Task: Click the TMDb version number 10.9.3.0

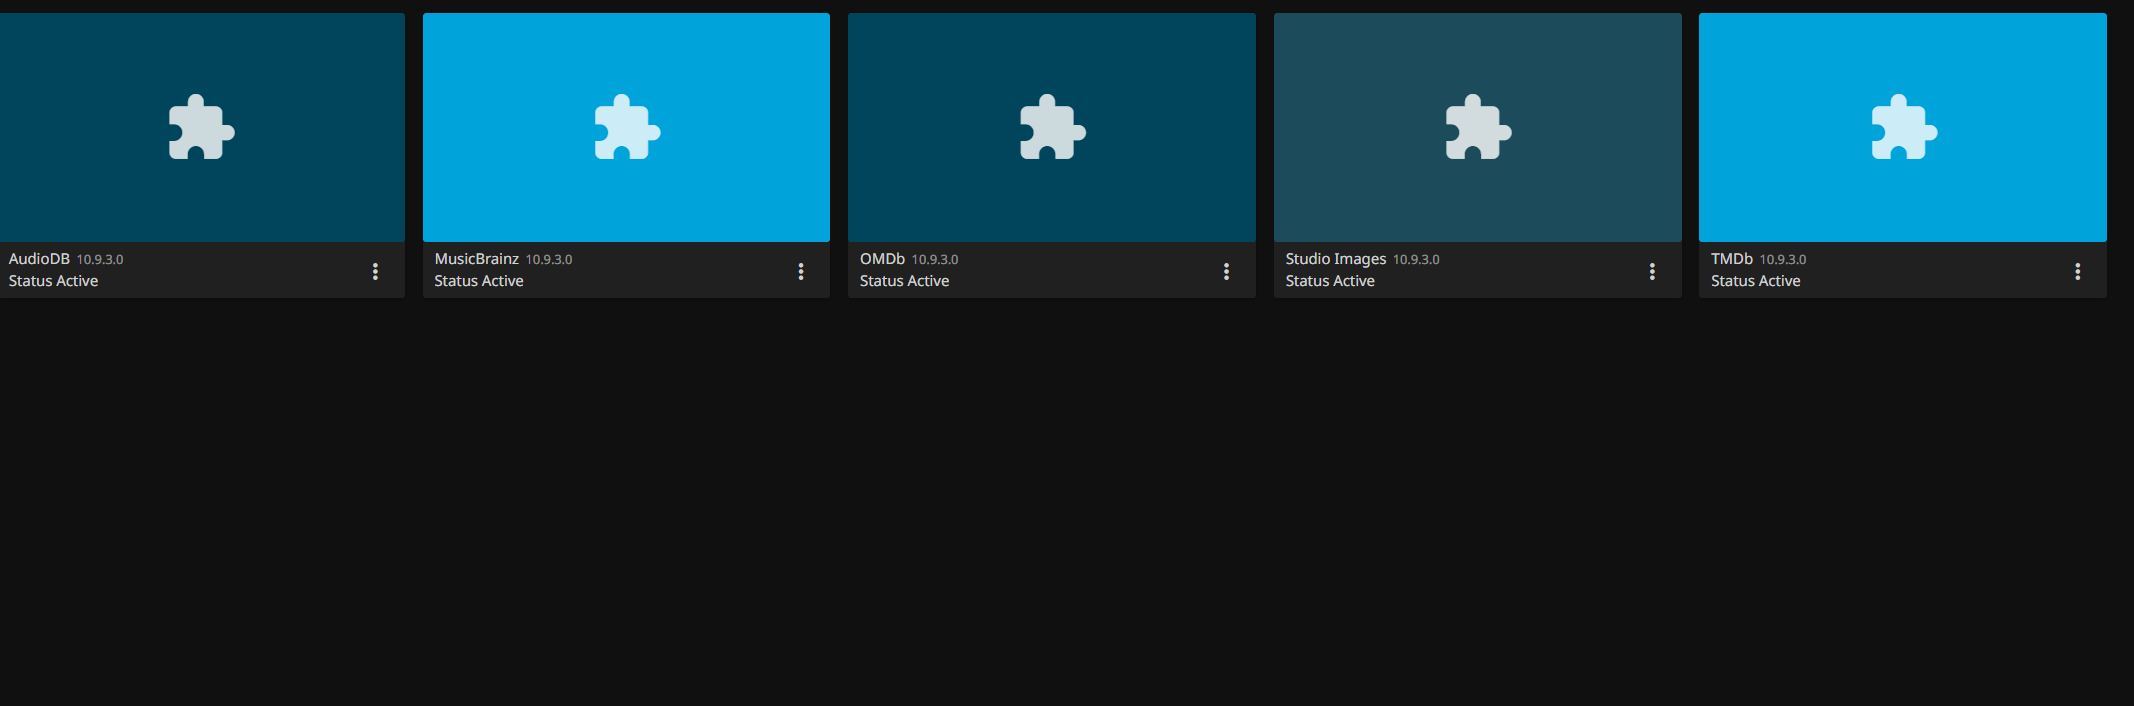Action: coord(1782,260)
